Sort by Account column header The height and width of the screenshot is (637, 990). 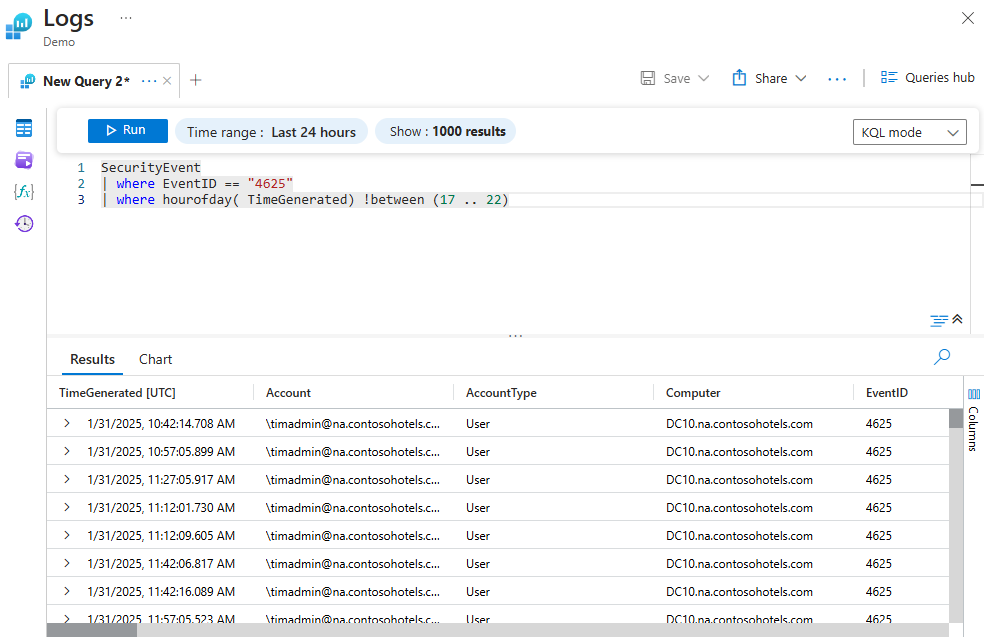point(288,393)
